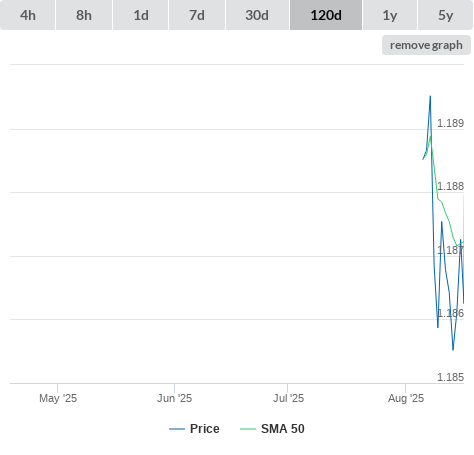Click the blue Price legend line swatch
474x455 pixels.
[177, 429]
